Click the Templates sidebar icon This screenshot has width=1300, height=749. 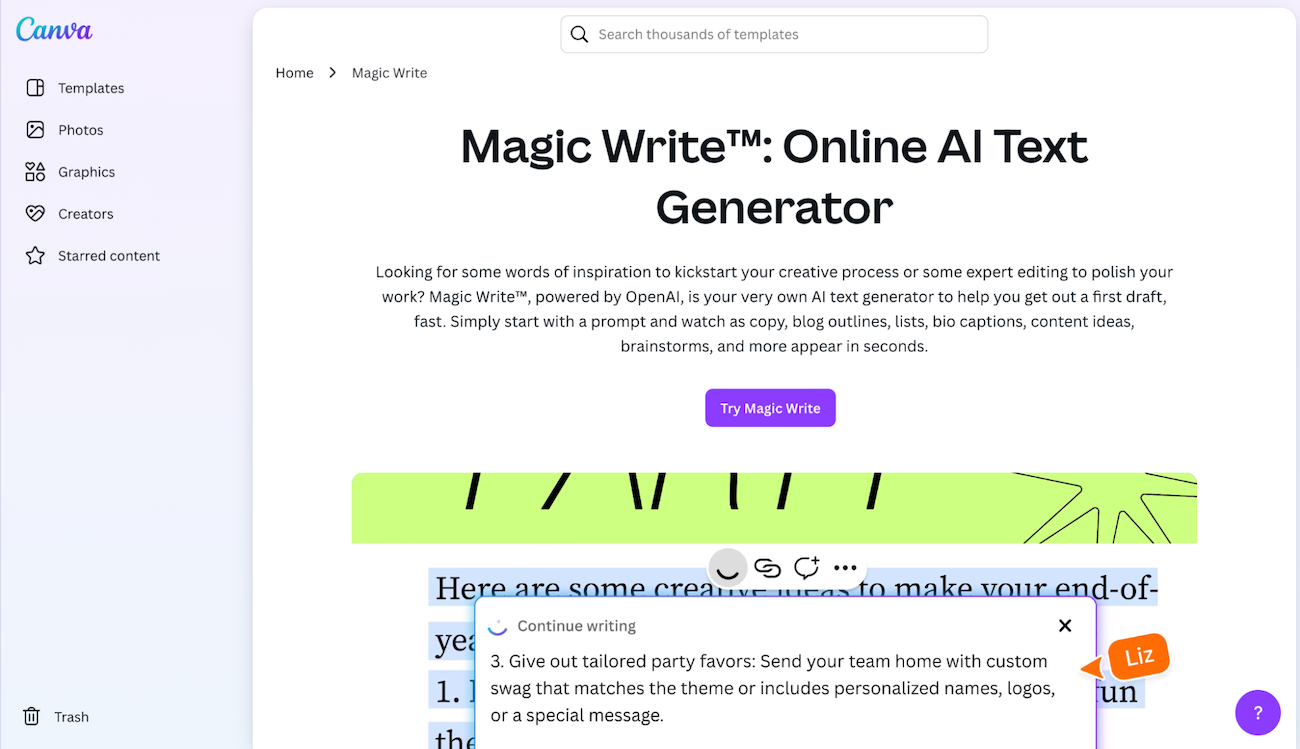click(35, 88)
